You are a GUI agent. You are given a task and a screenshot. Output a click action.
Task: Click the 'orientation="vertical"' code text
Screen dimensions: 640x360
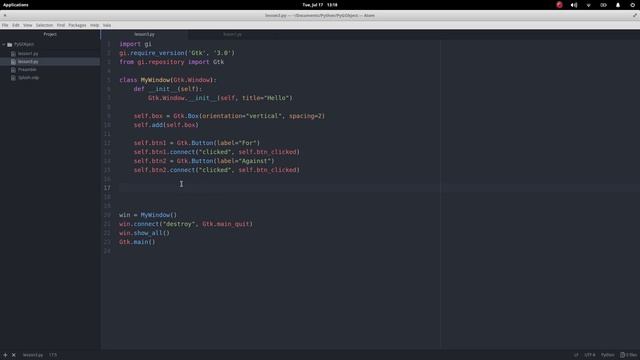242,116
